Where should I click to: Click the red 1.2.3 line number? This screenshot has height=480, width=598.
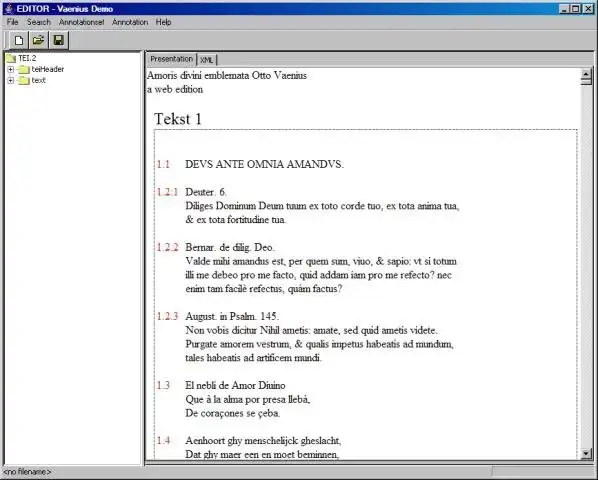pyautogui.click(x=167, y=316)
